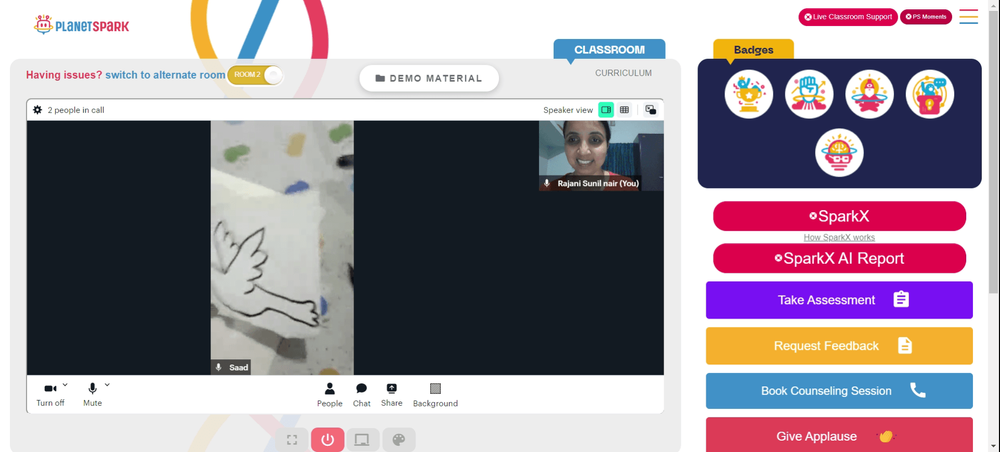Open How SparkX works link

(839, 237)
